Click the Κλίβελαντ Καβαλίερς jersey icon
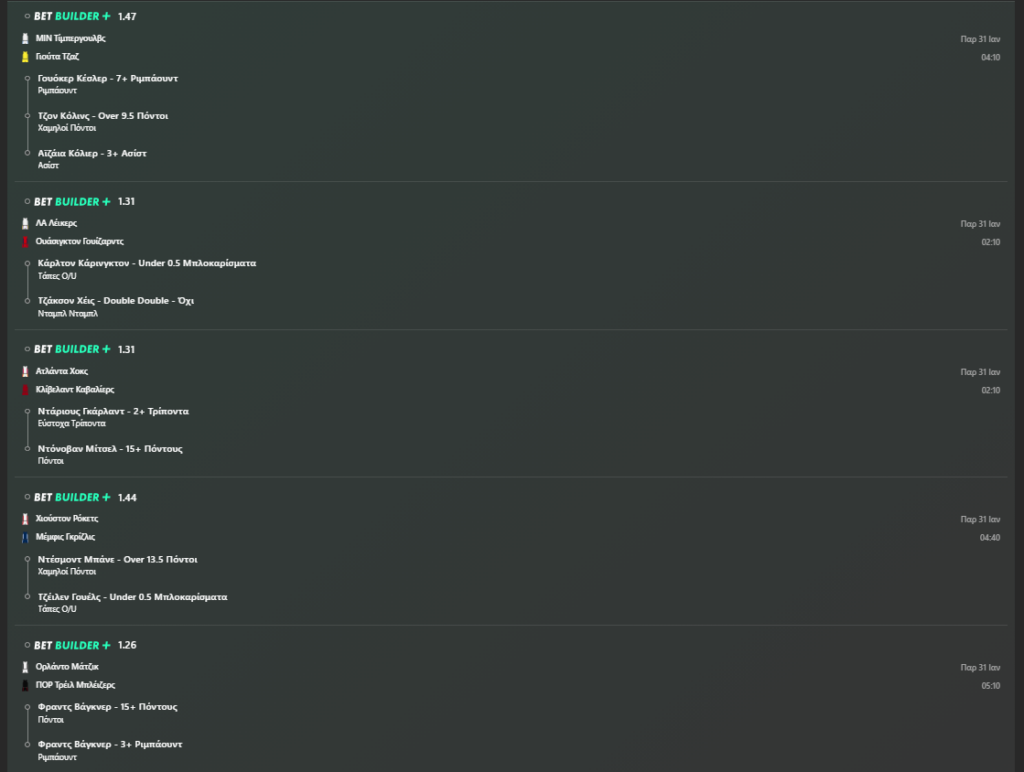 pos(25,390)
